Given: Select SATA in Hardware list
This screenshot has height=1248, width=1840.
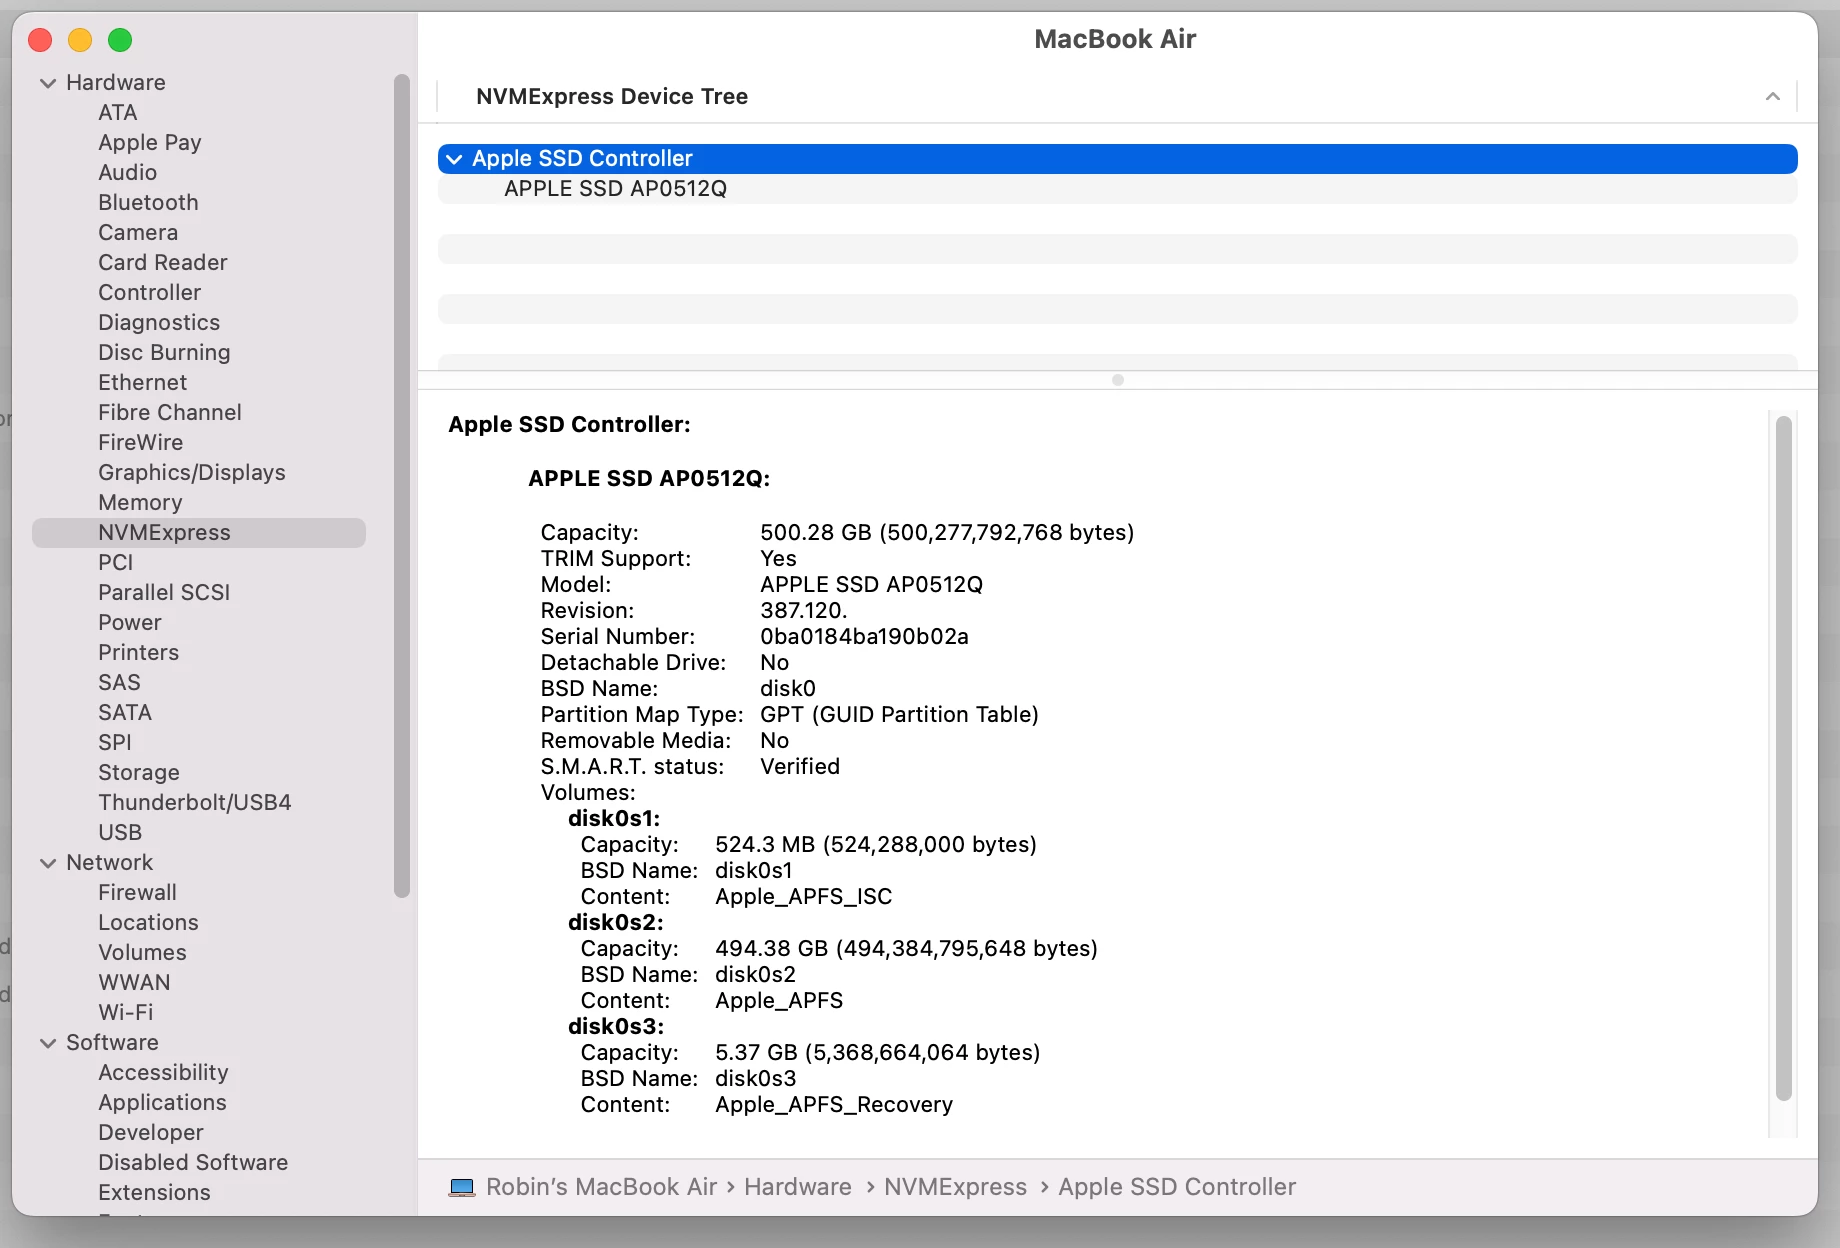Looking at the screenshot, I should click(125, 713).
